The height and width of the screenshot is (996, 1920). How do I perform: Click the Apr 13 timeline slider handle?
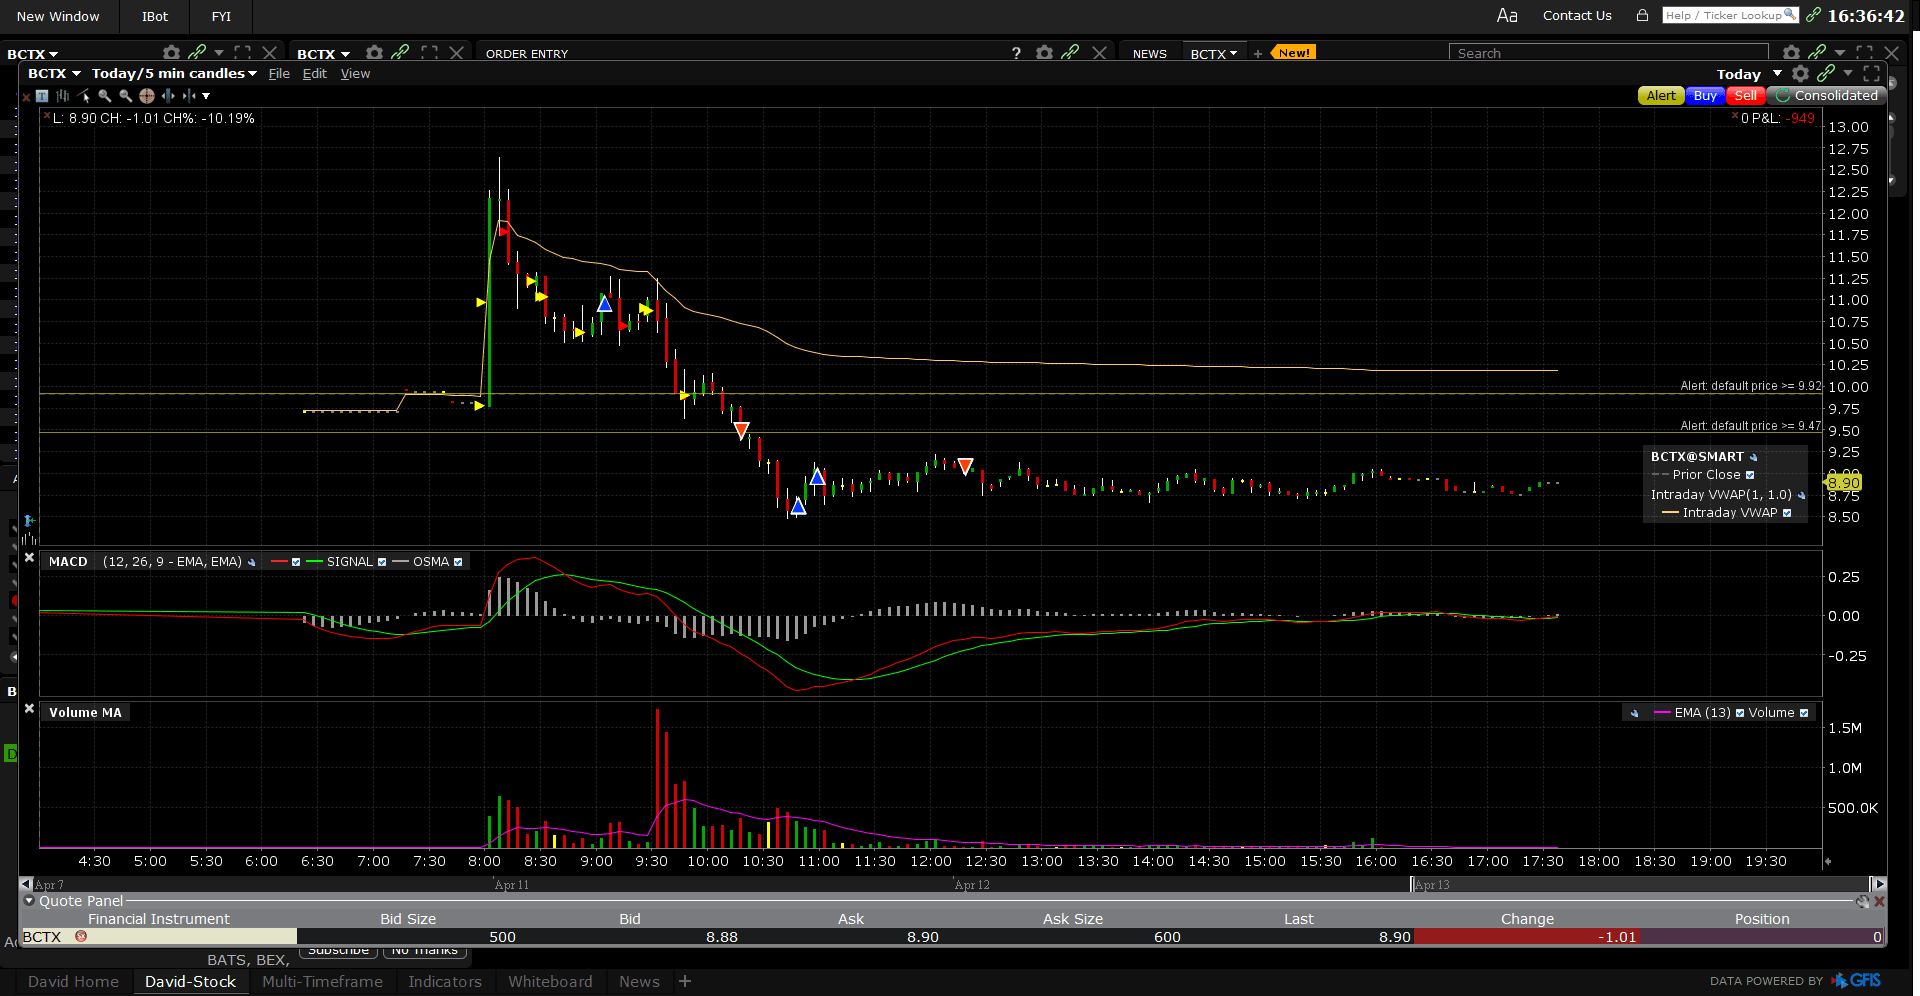(1412, 884)
